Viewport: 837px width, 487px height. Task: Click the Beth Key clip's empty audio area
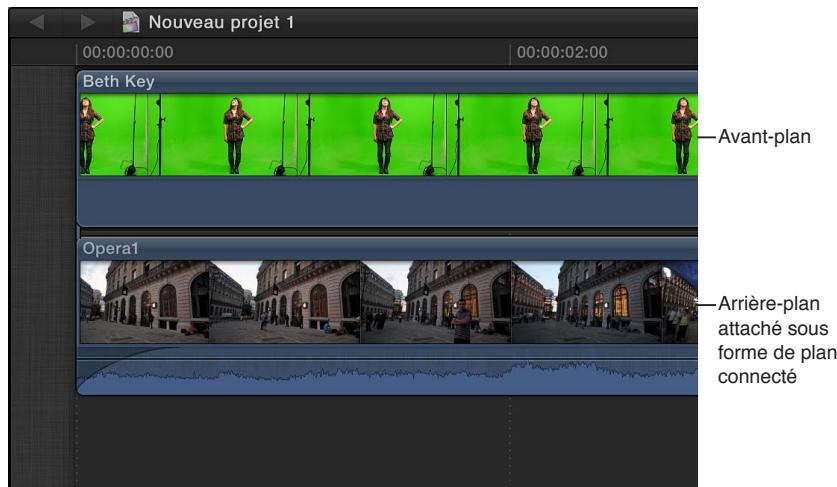389,201
